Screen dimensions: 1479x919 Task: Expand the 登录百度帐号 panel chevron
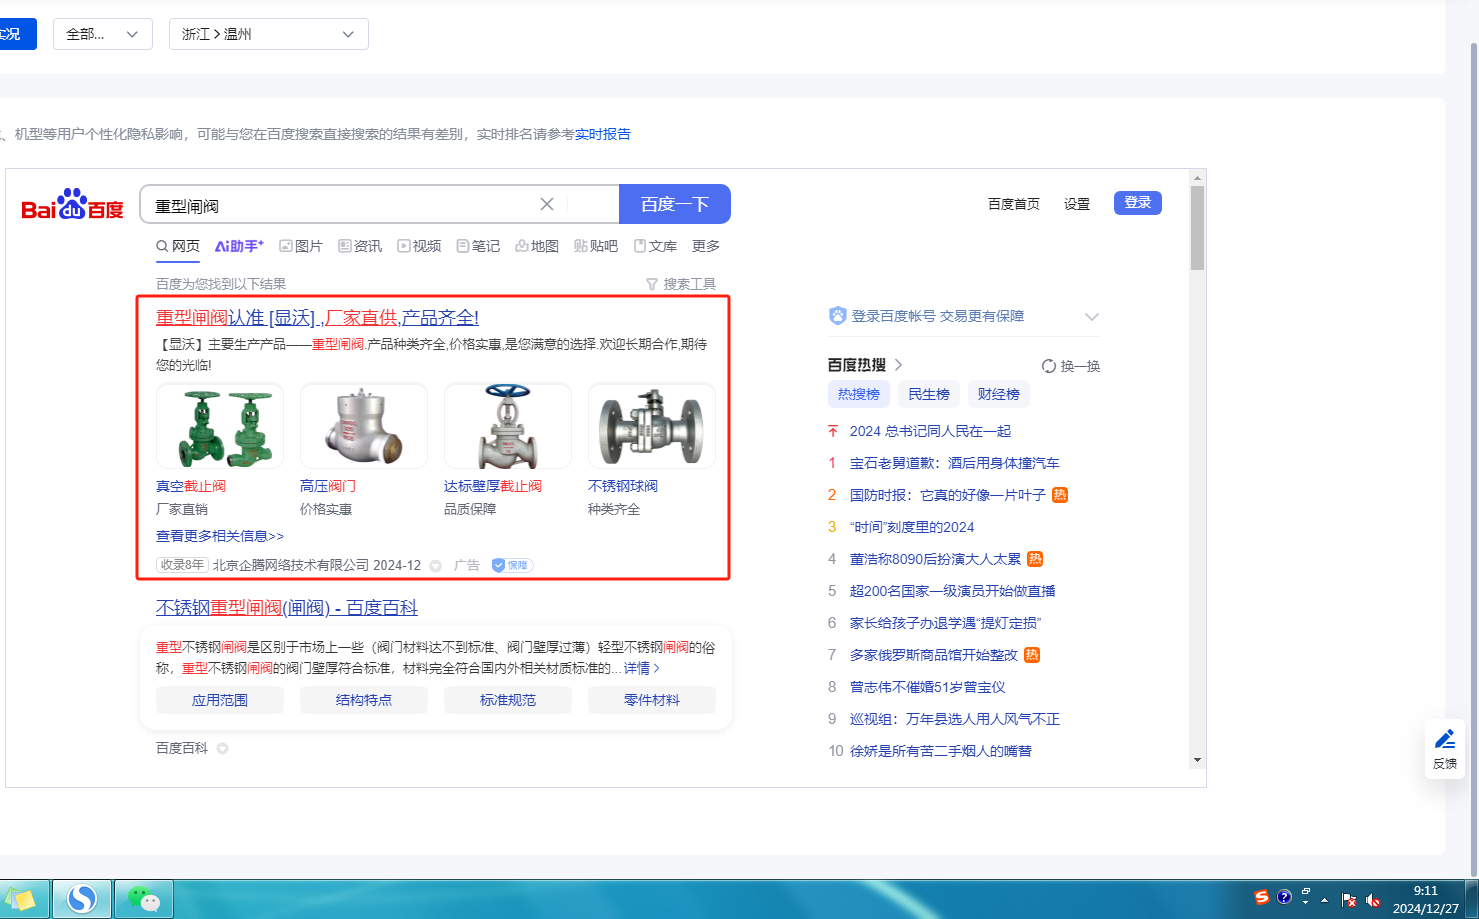coord(1091,317)
